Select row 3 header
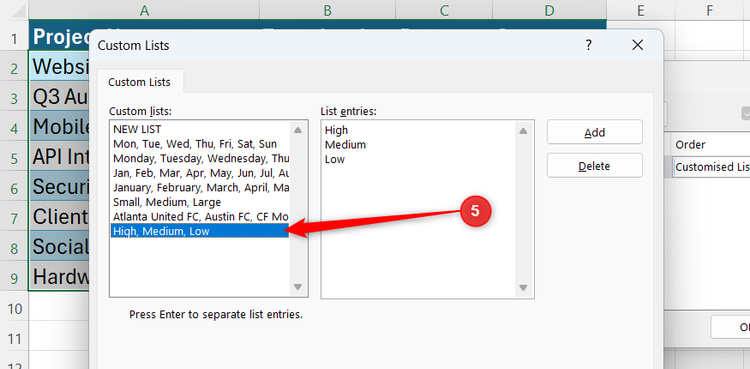This screenshot has width=750, height=369. pos(14,99)
